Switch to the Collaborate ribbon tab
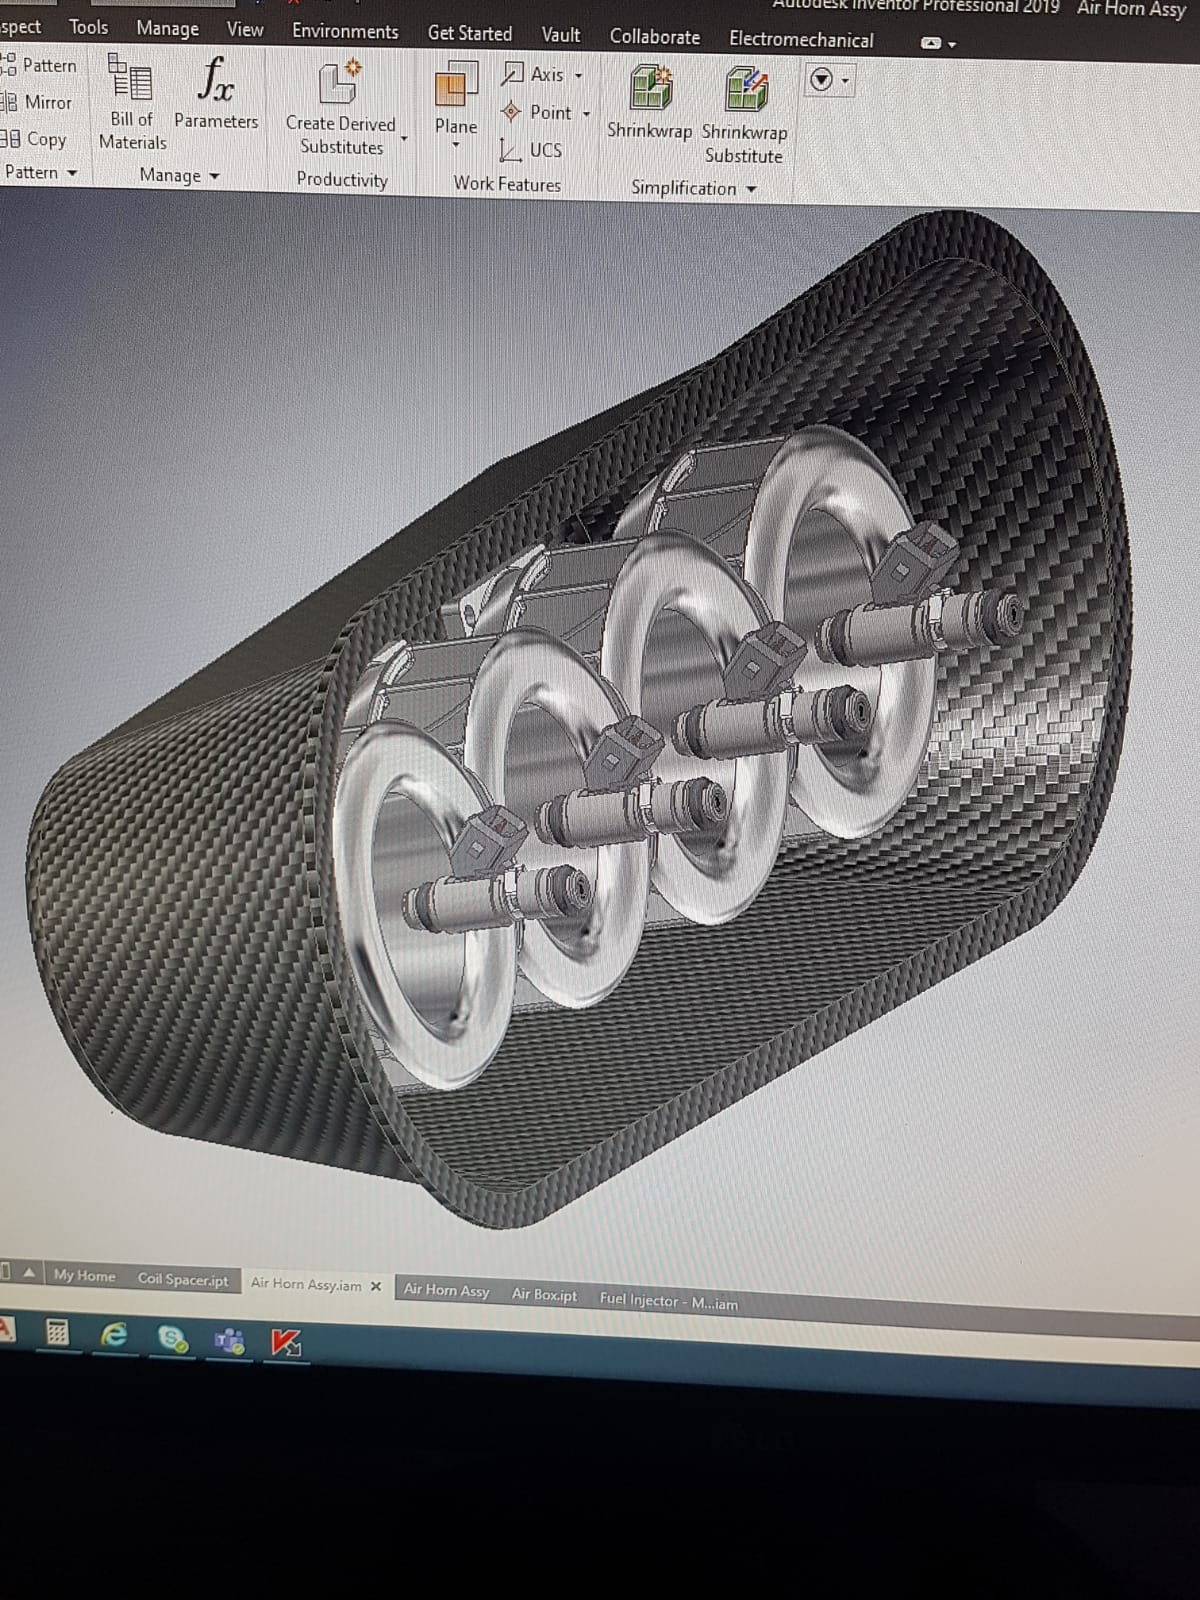Screen dimensions: 1200x1600 [655, 37]
